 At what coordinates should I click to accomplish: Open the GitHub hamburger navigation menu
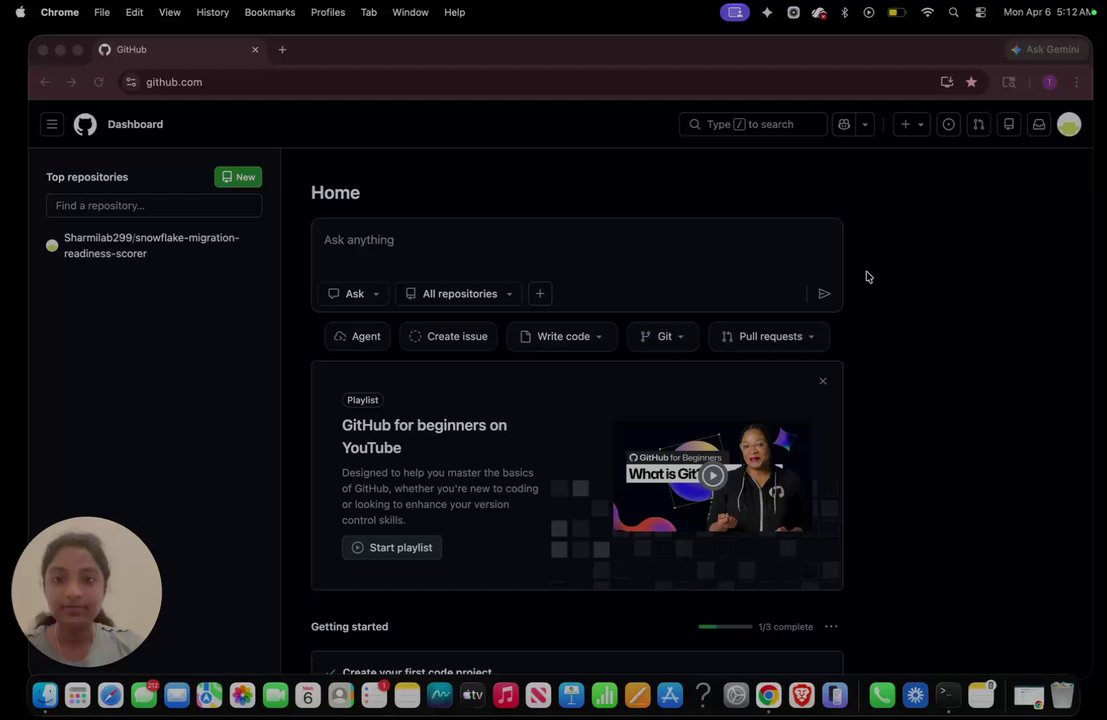click(x=52, y=124)
